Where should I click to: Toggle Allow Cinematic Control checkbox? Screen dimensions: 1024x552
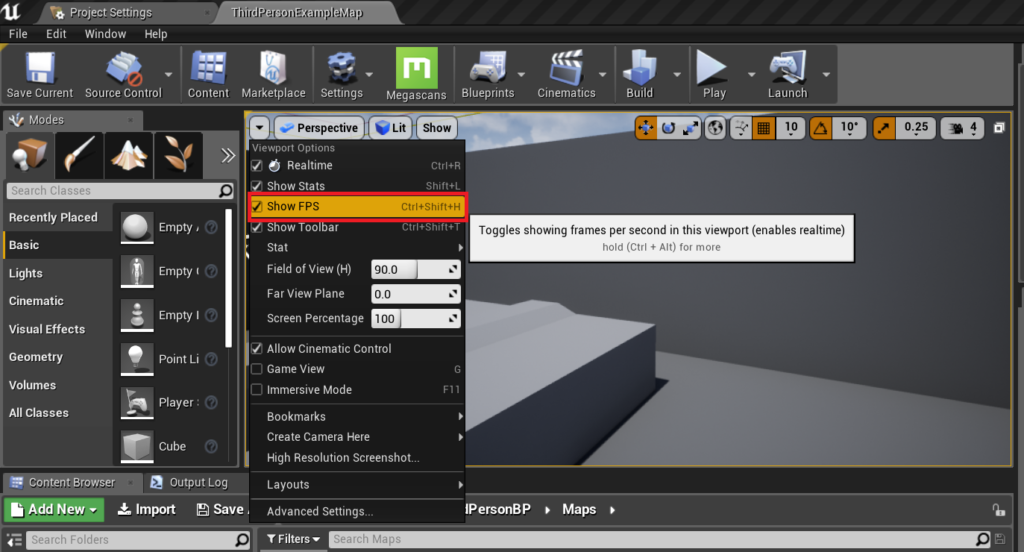pyautogui.click(x=257, y=349)
